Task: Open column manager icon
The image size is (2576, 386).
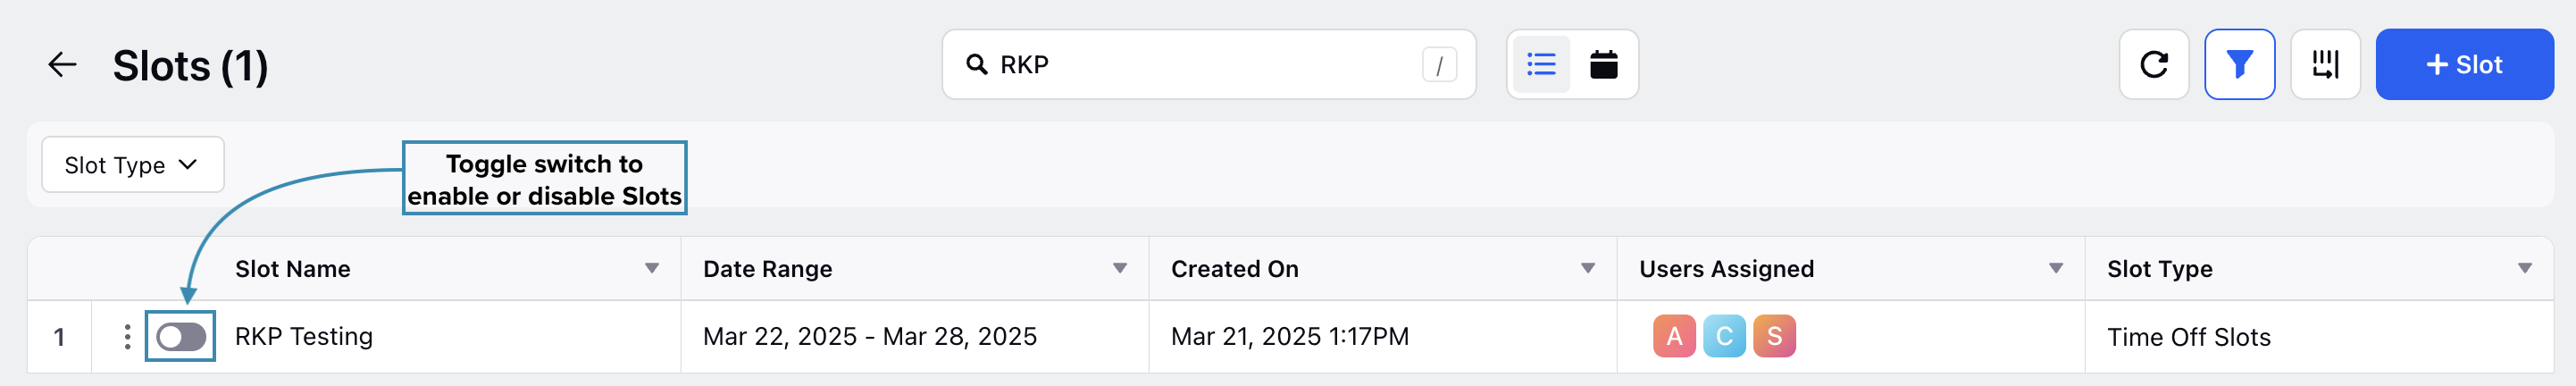Action: click(x=2325, y=65)
